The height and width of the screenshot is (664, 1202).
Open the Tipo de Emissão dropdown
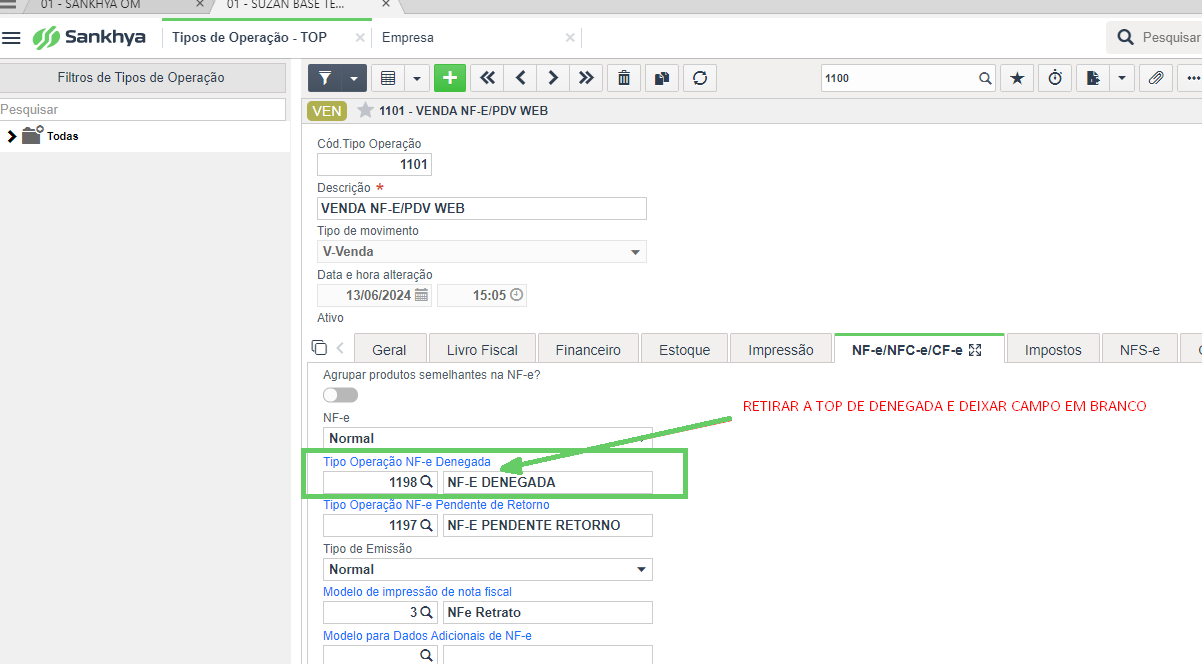[x=488, y=569]
